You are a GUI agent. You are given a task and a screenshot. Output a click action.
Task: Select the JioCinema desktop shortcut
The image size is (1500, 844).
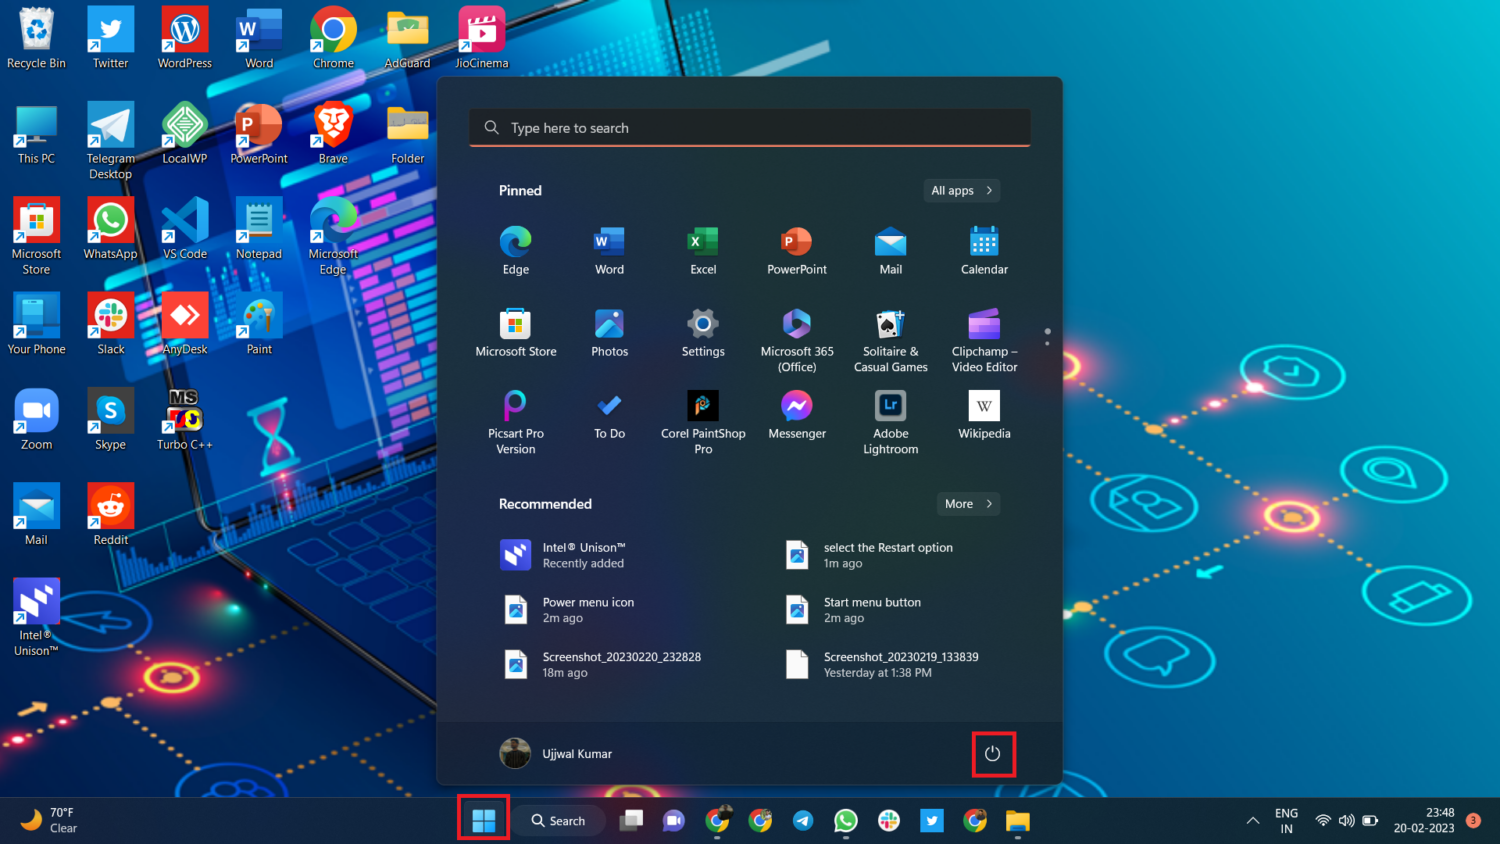tap(482, 38)
